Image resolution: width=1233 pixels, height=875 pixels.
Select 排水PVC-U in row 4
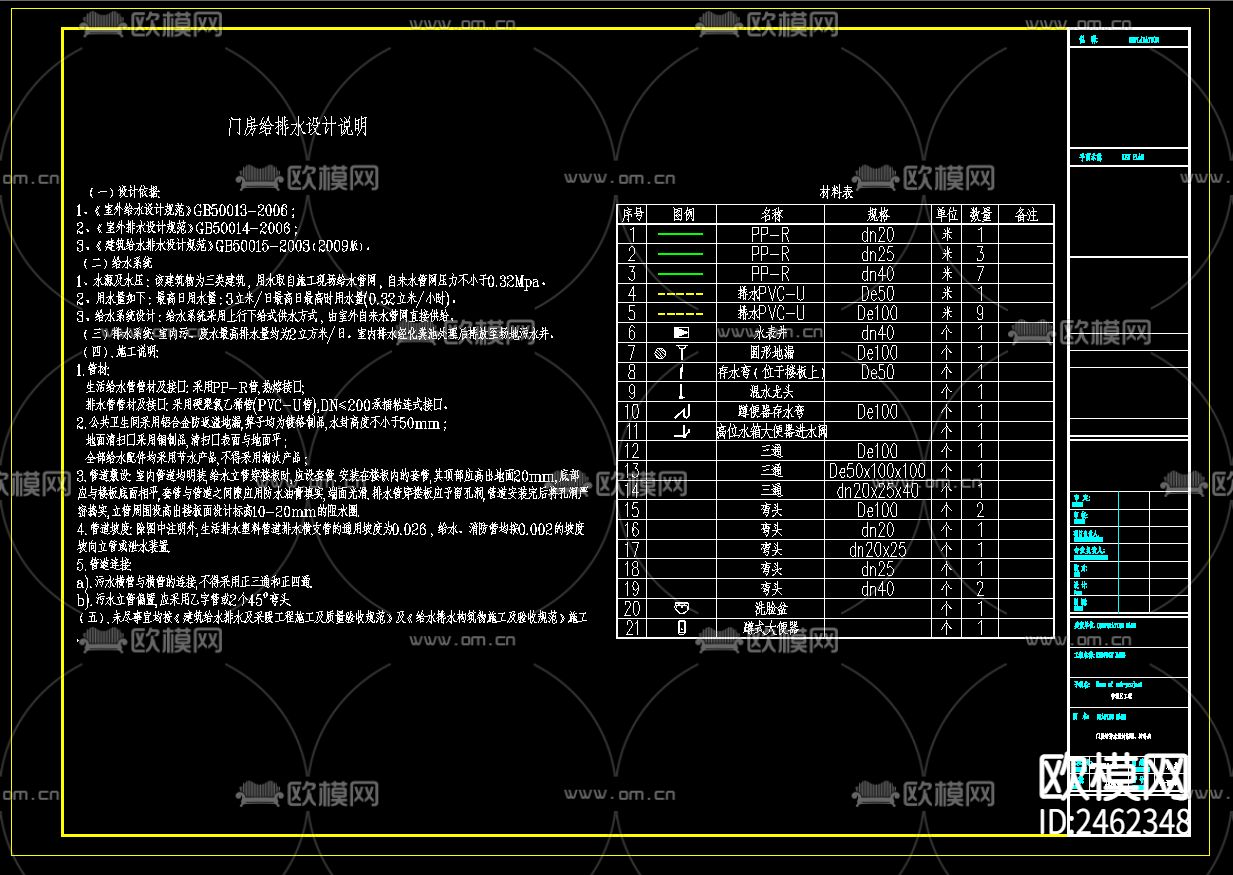tap(771, 293)
